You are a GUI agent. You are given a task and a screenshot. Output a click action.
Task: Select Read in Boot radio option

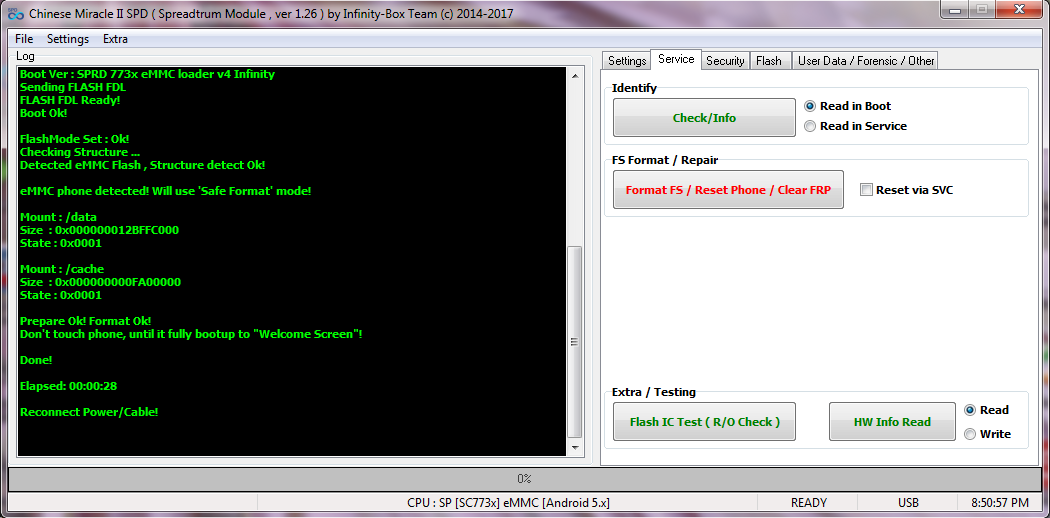coord(848,106)
